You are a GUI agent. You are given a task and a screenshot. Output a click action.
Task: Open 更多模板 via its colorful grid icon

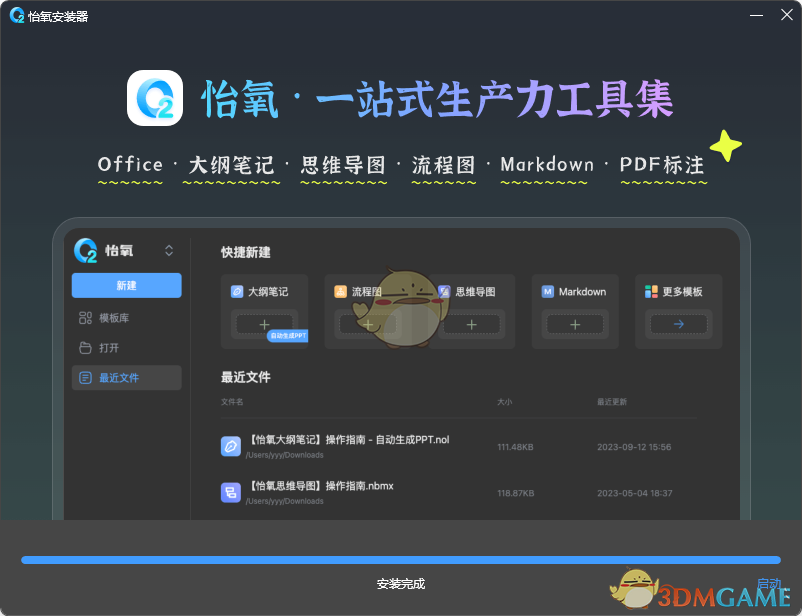click(649, 292)
